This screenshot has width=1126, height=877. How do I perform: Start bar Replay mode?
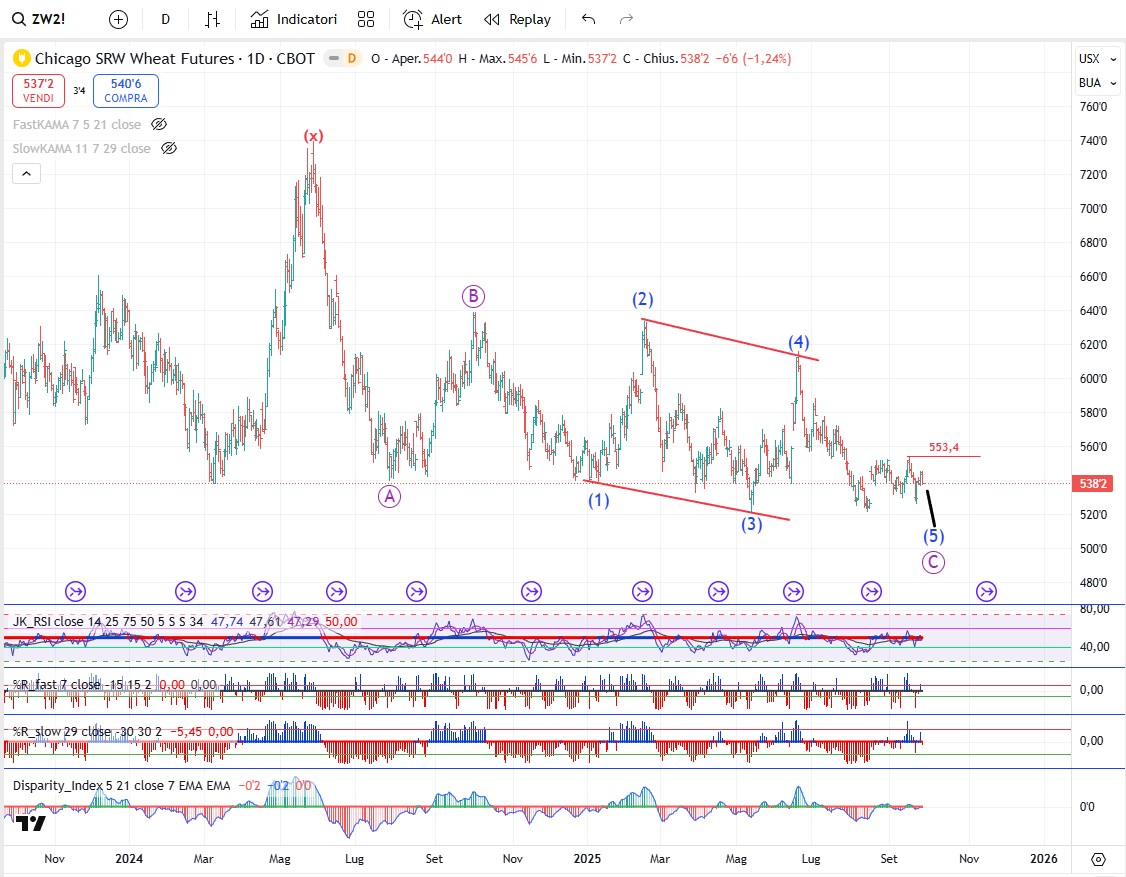[x=517, y=19]
